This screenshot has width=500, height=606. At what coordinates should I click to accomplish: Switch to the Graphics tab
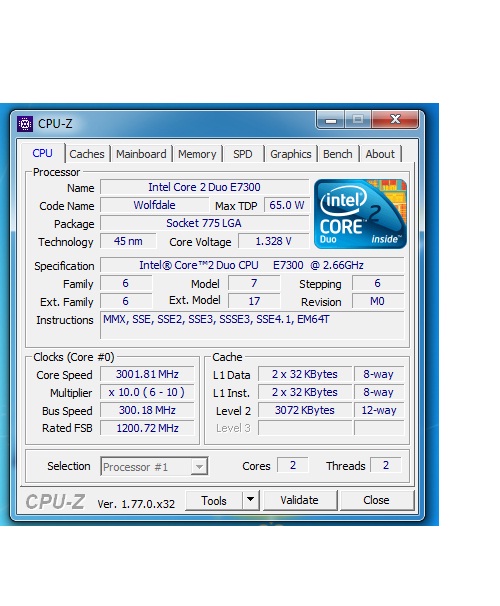(x=291, y=154)
